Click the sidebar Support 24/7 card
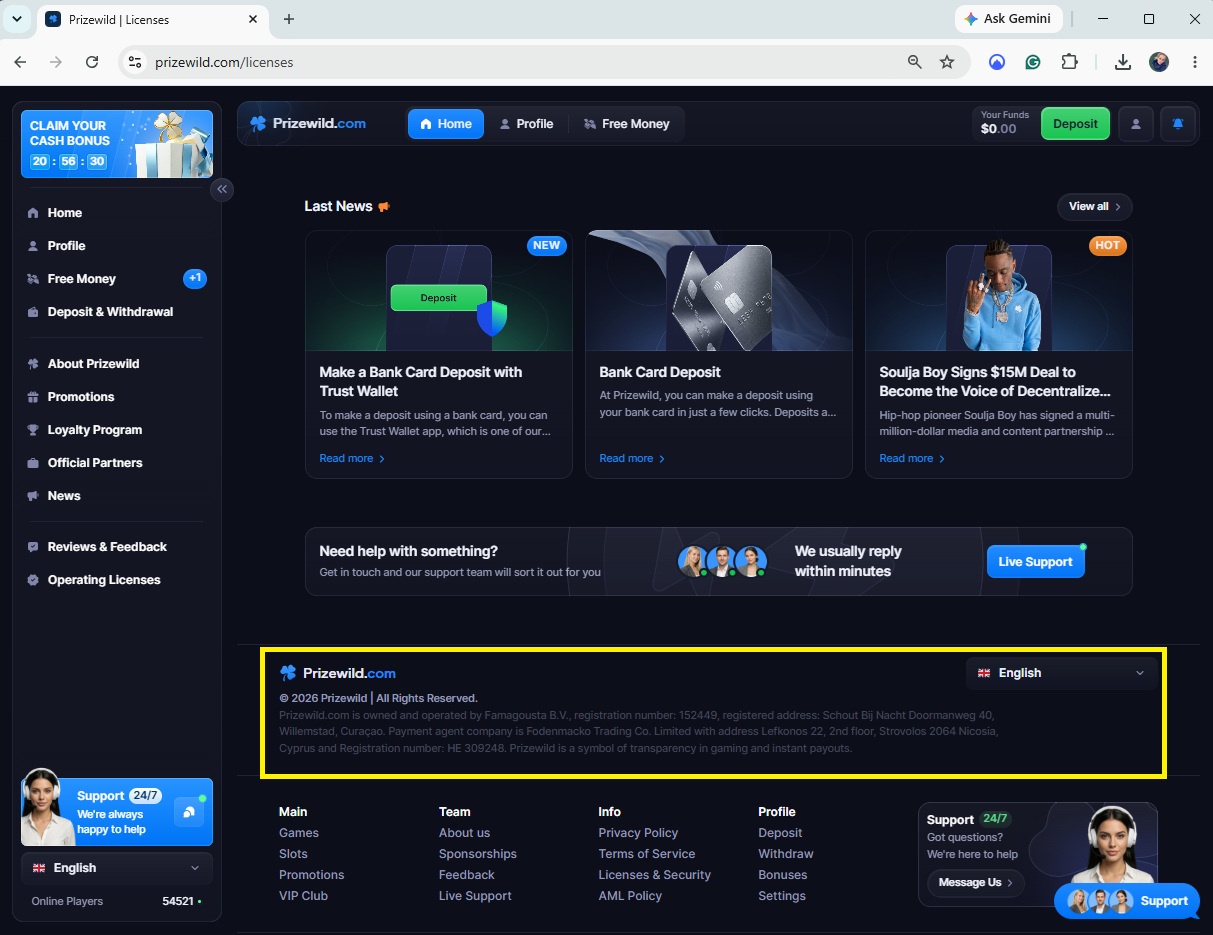Screen dimensions: 1213x935 click(x=117, y=812)
